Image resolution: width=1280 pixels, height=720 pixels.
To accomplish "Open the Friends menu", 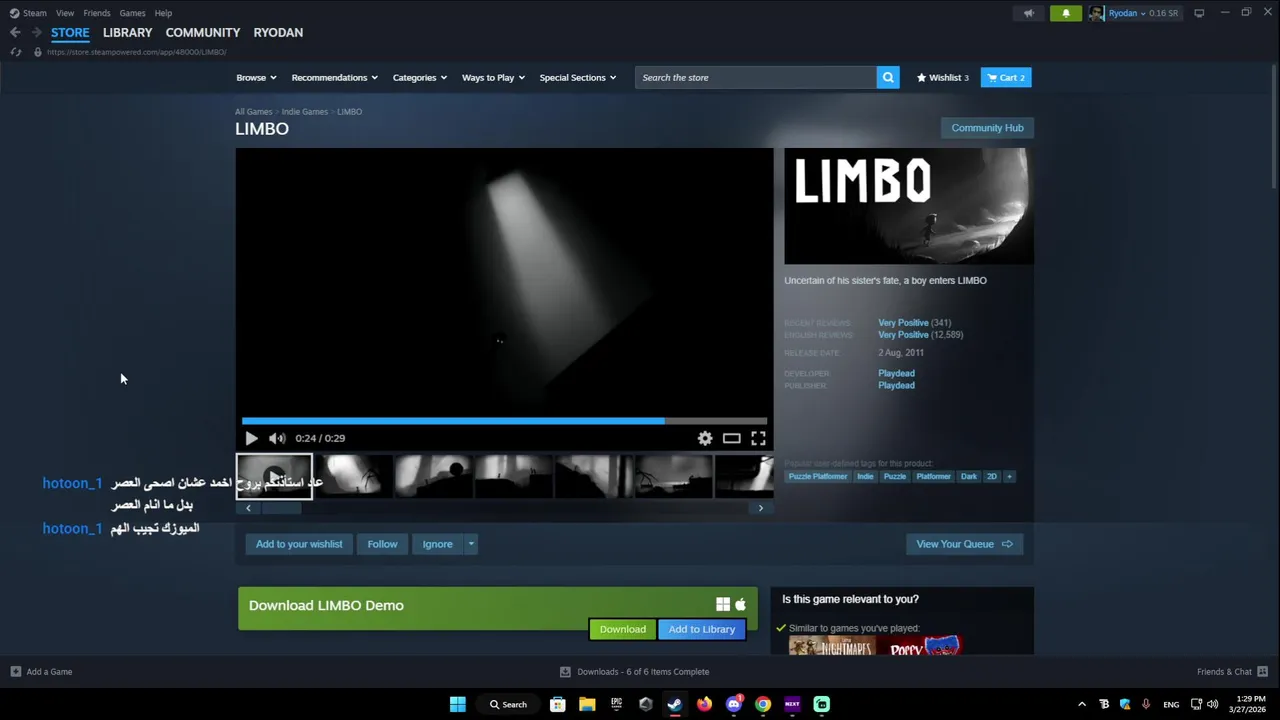I will click(x=97, y=13).
